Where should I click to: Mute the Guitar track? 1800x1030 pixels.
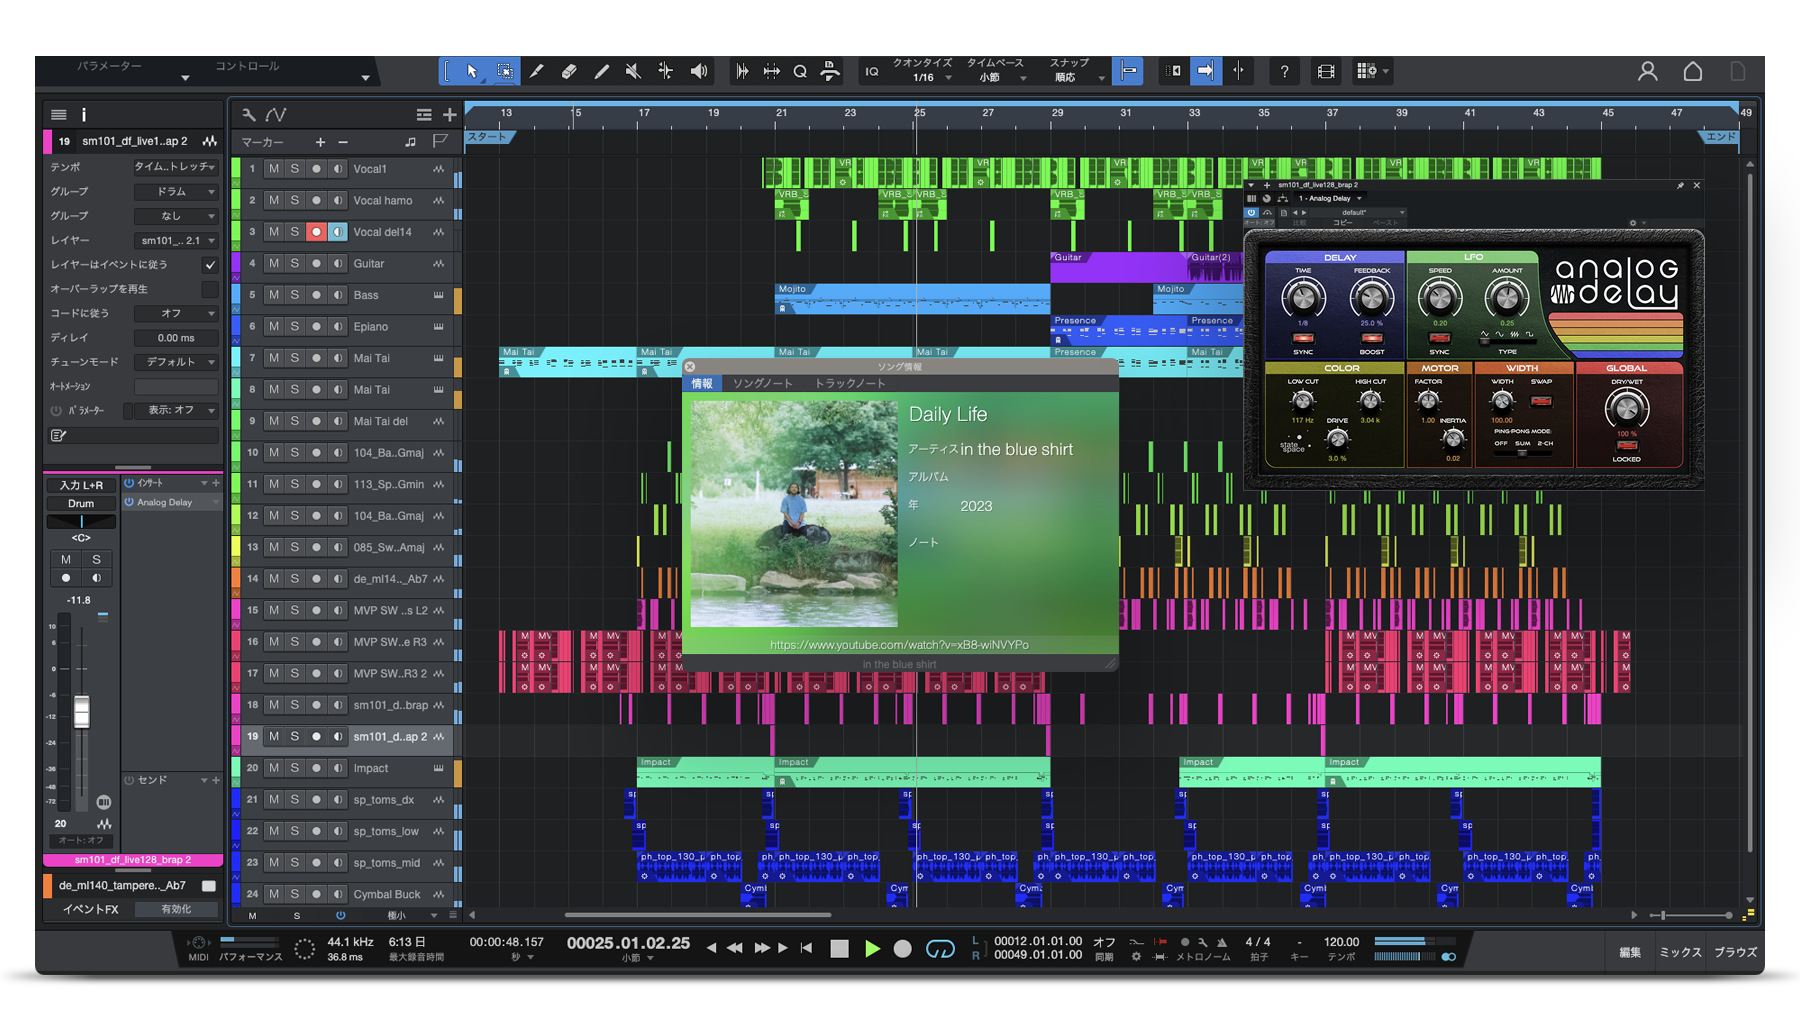click(x=273, y=264)
